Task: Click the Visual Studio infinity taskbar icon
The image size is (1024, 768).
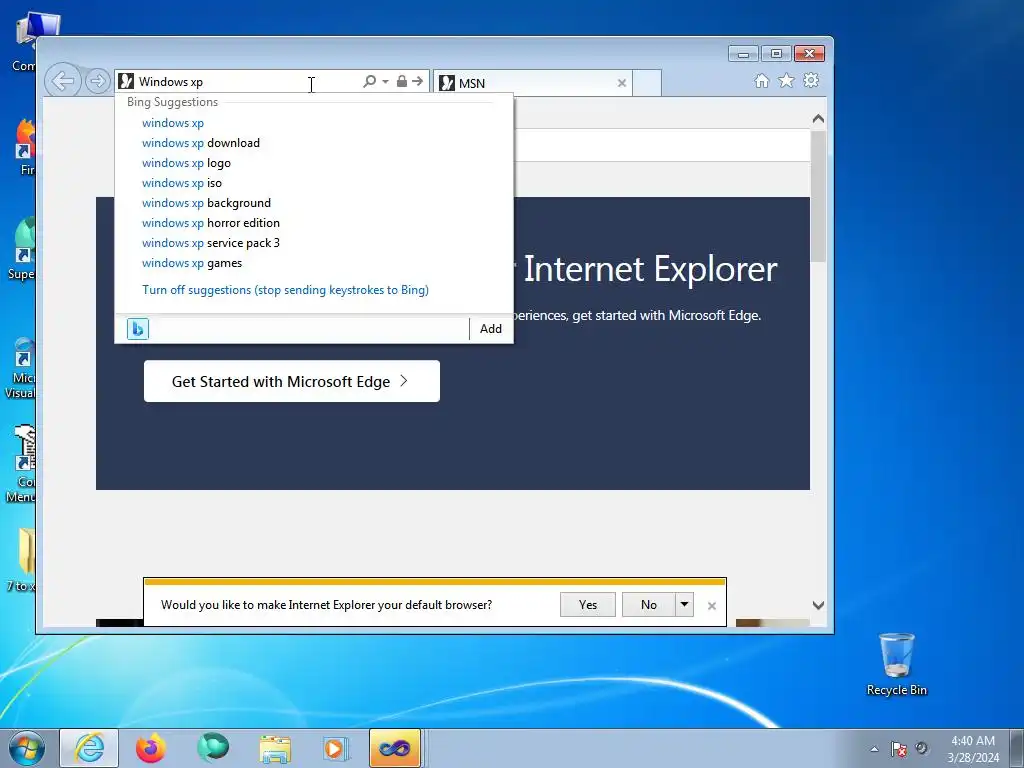Action: (x=394, y=748)
